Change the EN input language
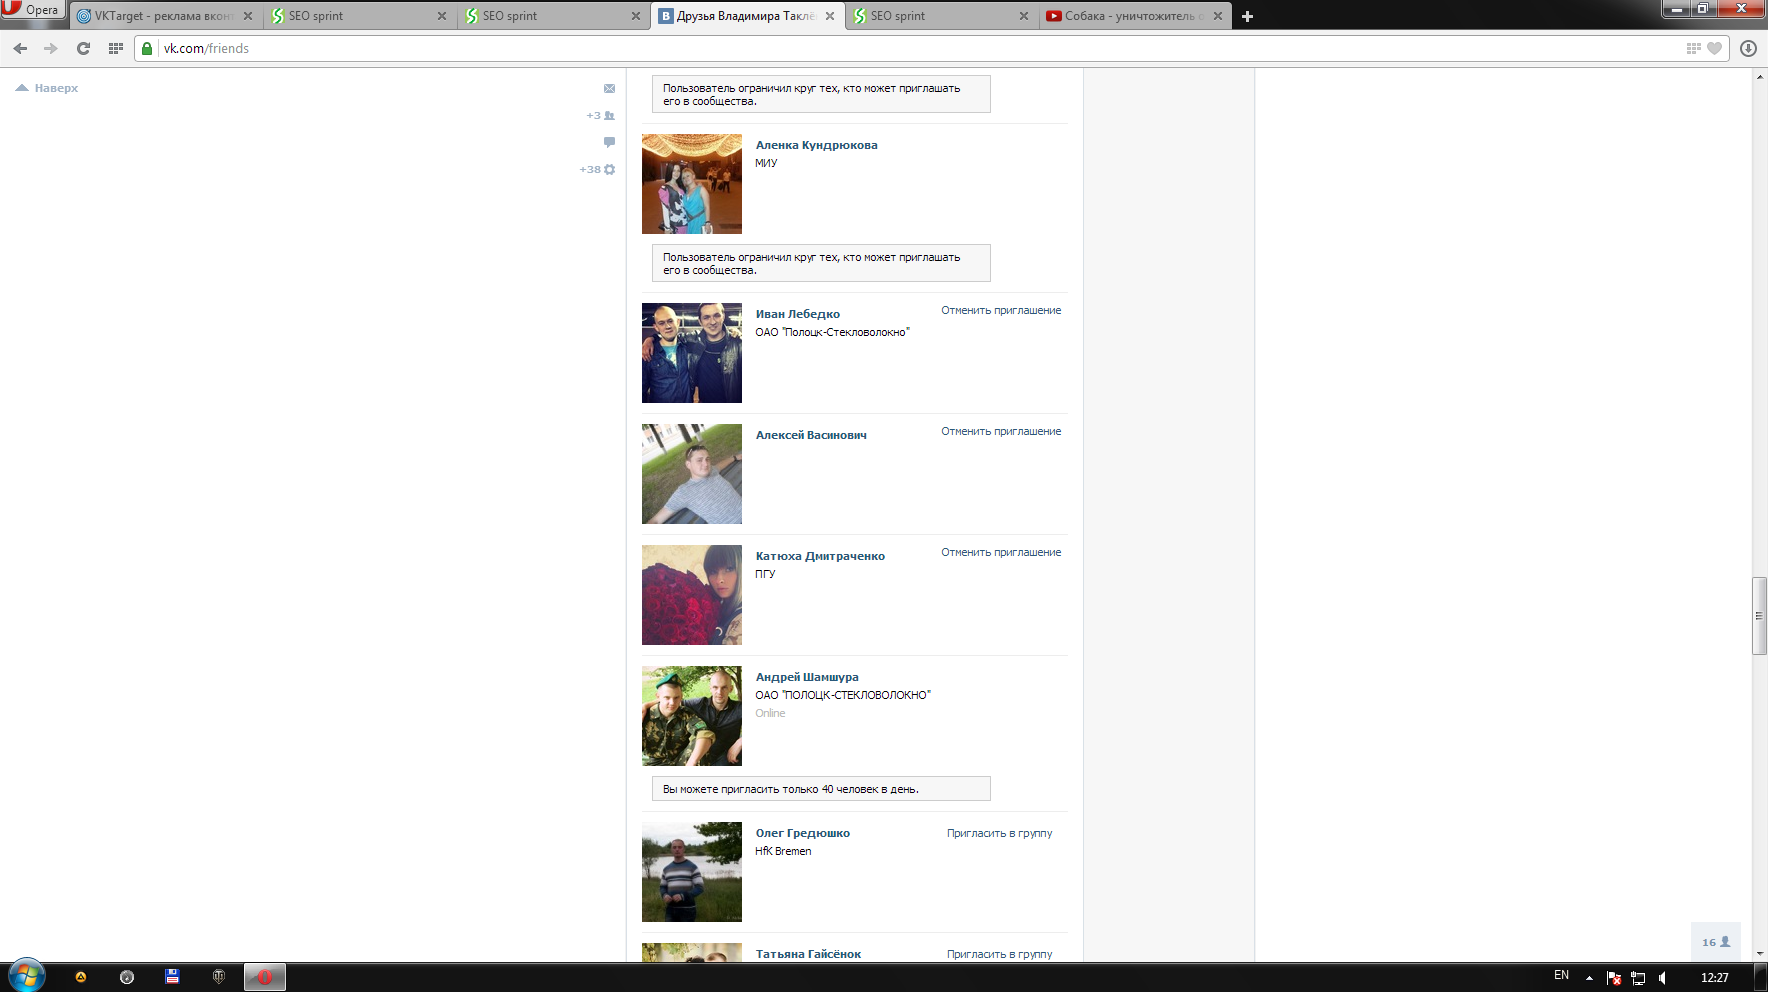This screenshot has width=1768, height=992. coord(1561,976)
